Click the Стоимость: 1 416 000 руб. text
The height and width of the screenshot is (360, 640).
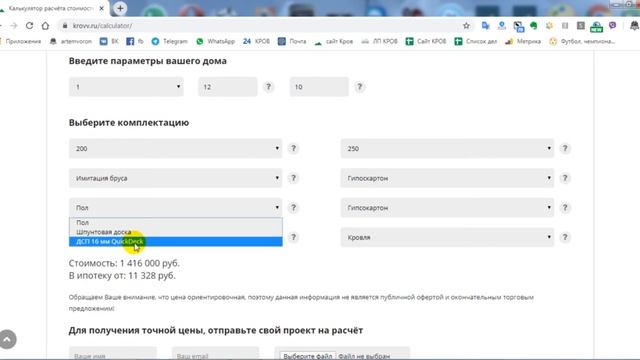124,263
